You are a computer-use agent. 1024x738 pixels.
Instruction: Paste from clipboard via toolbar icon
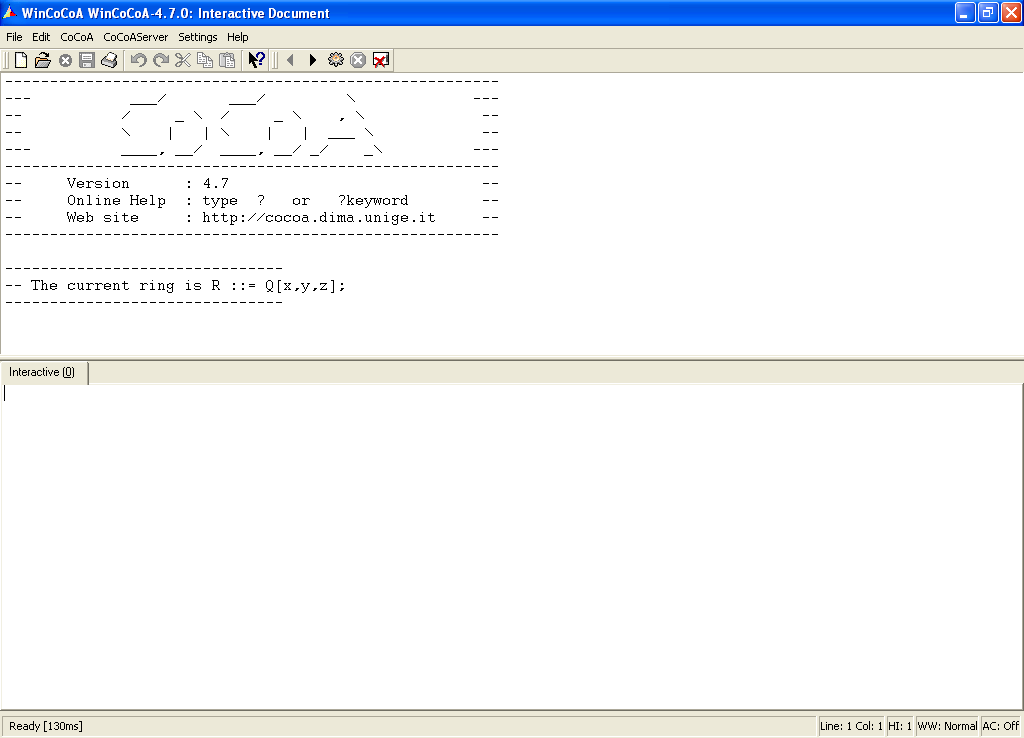pyautogui.click(x=227, y=60)
